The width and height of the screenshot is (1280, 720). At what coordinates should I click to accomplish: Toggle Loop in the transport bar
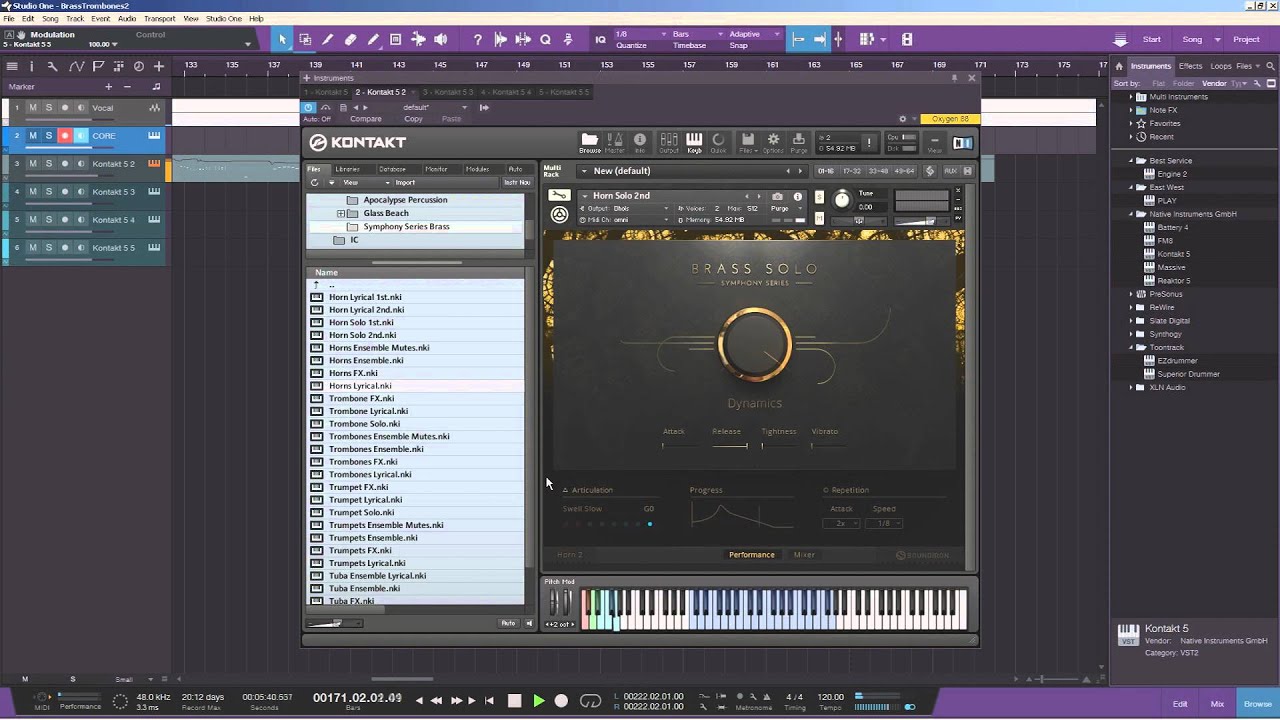(590, 701)
